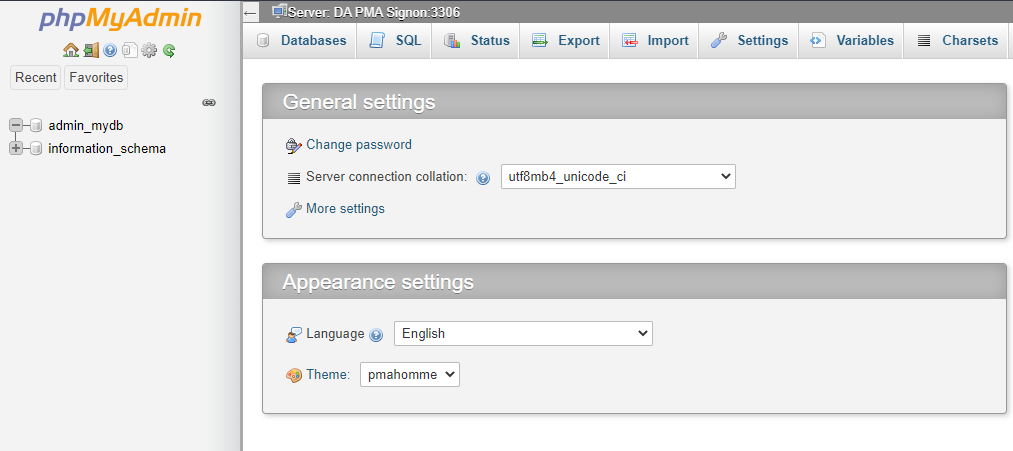1013x451 pixels.
Task: Click the chain link icon in sidebar
Action: (x=209, y=102)
